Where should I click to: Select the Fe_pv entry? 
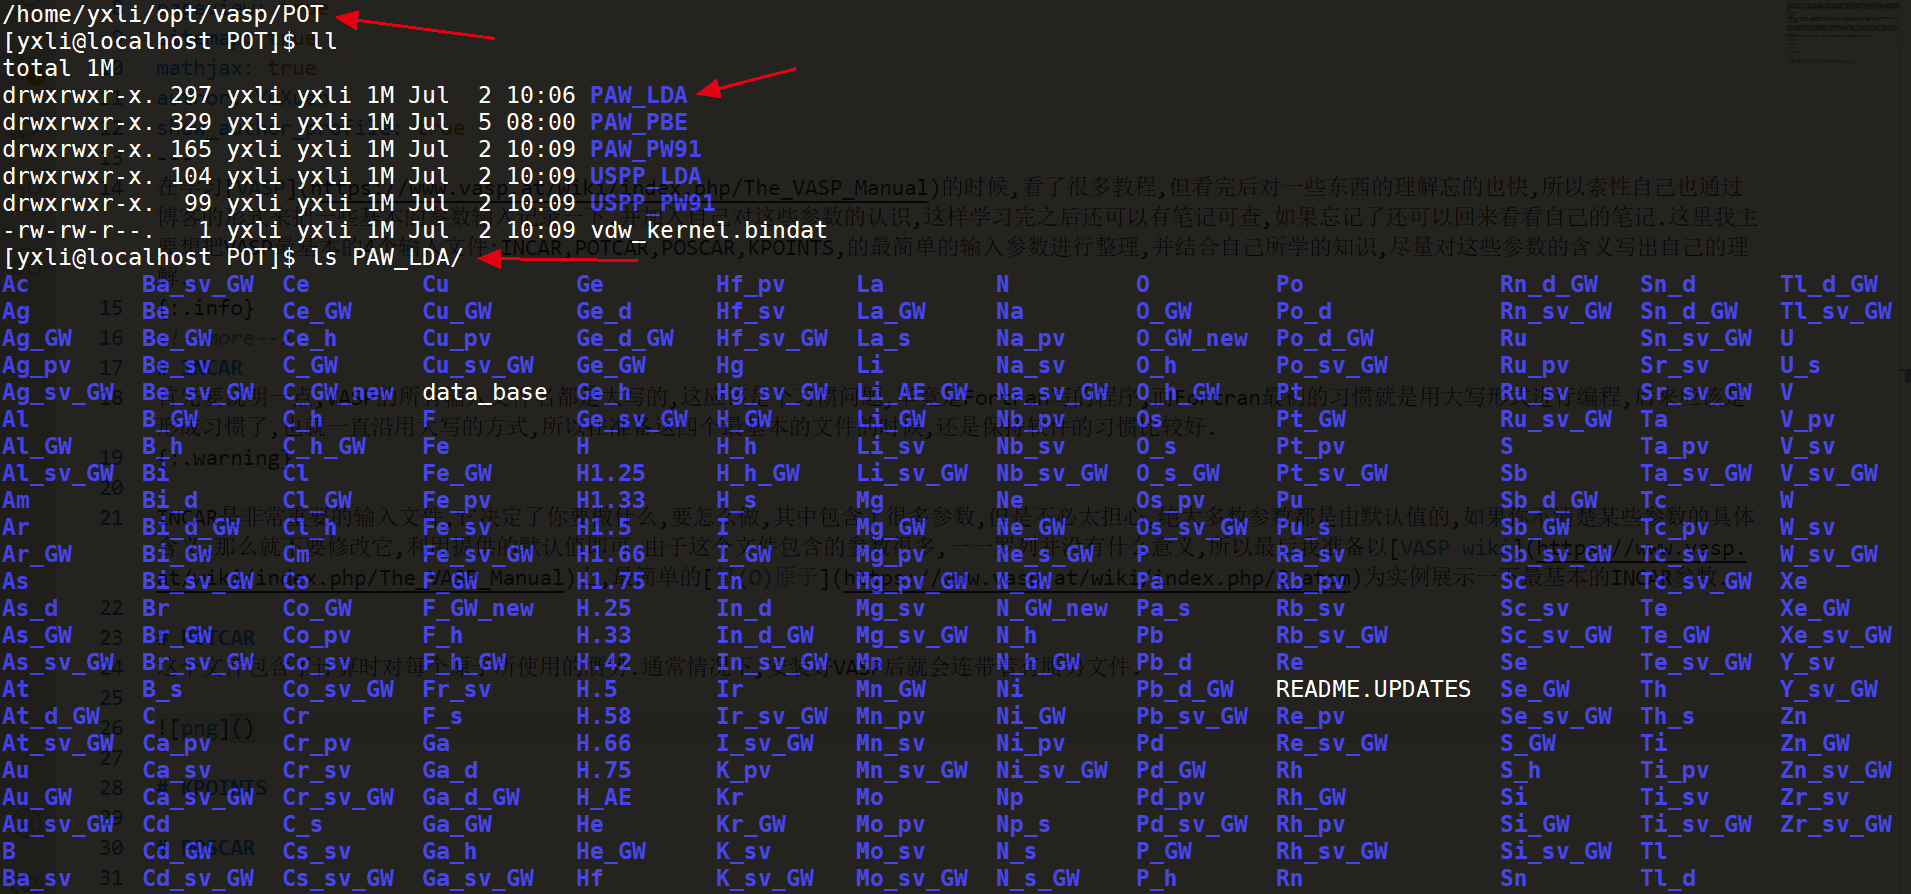click(x=457, y=500)
